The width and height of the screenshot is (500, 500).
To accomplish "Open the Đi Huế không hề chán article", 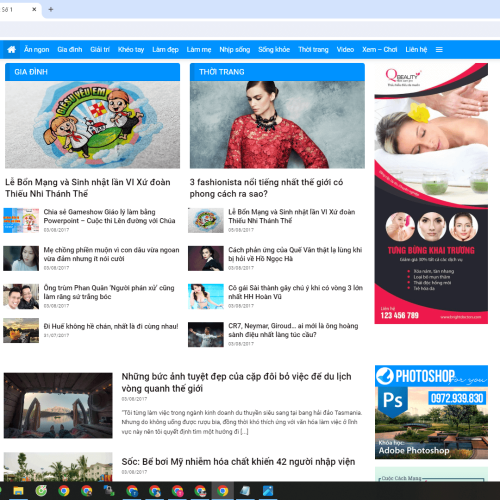I will (x=111, y=326).
